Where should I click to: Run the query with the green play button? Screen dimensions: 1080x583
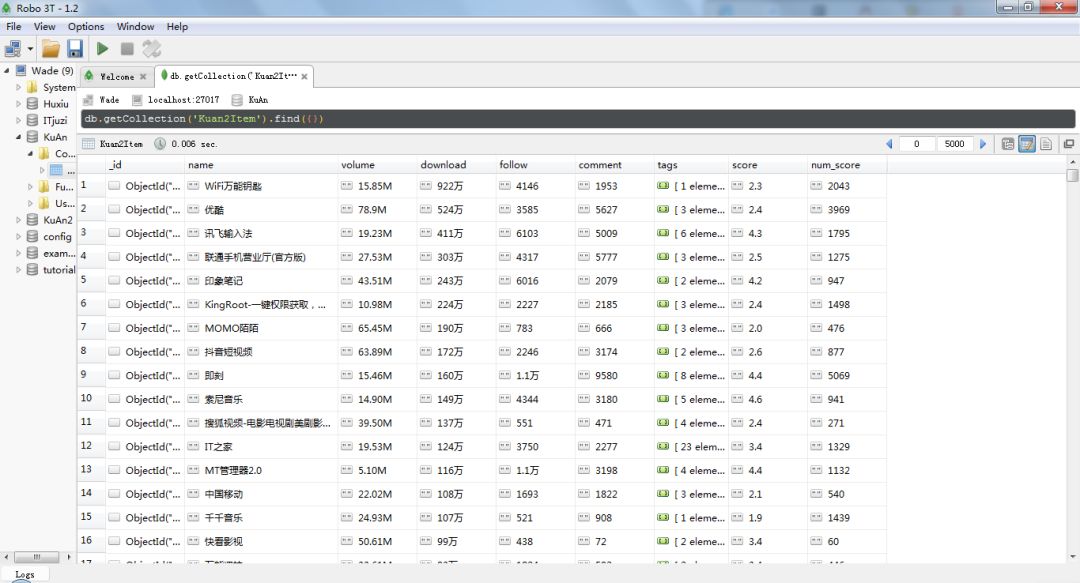click(x=103, y=48)
